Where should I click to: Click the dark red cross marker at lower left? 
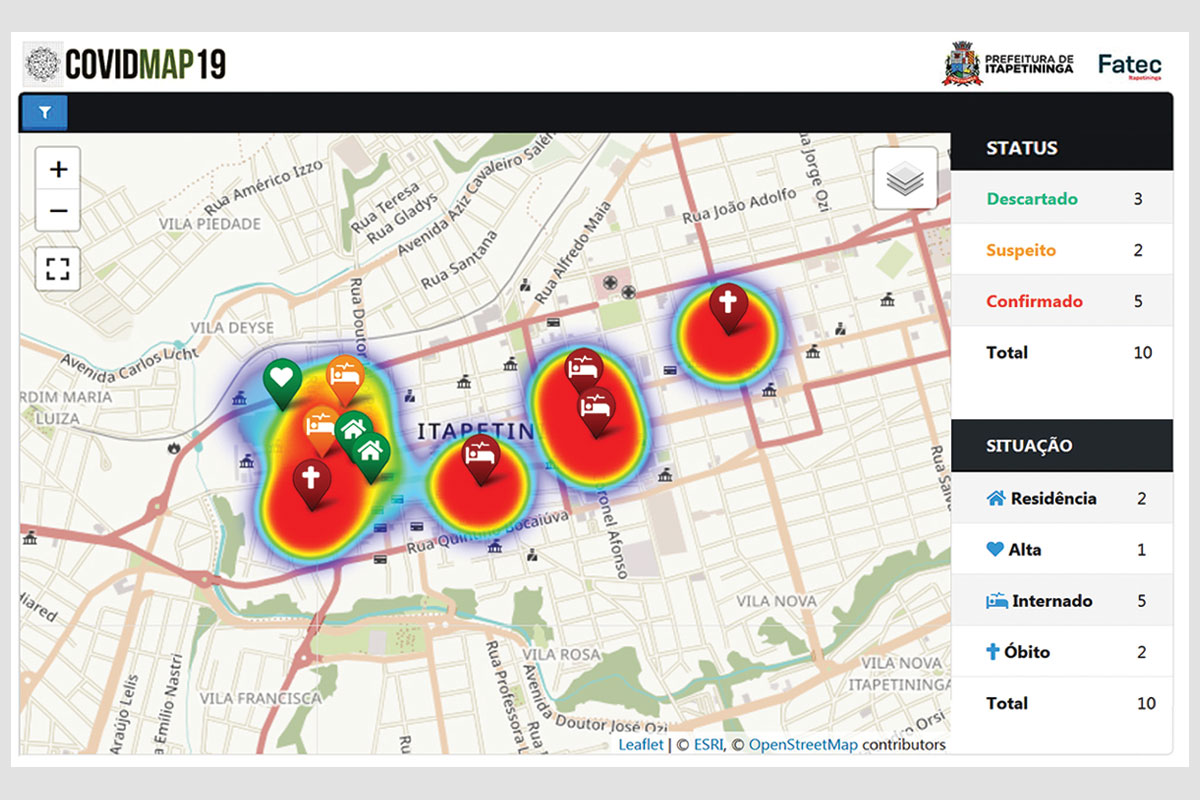click(311, 479)
